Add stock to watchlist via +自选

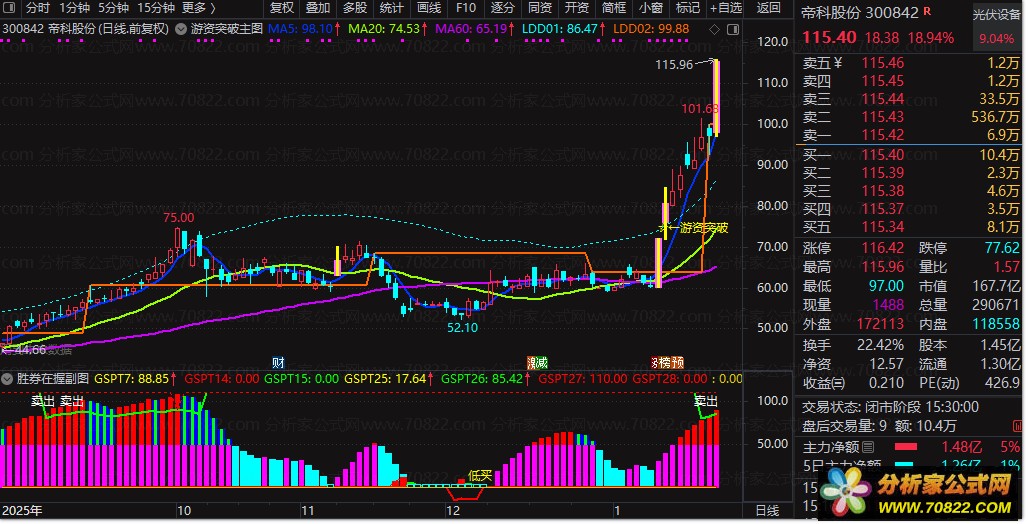726,8
